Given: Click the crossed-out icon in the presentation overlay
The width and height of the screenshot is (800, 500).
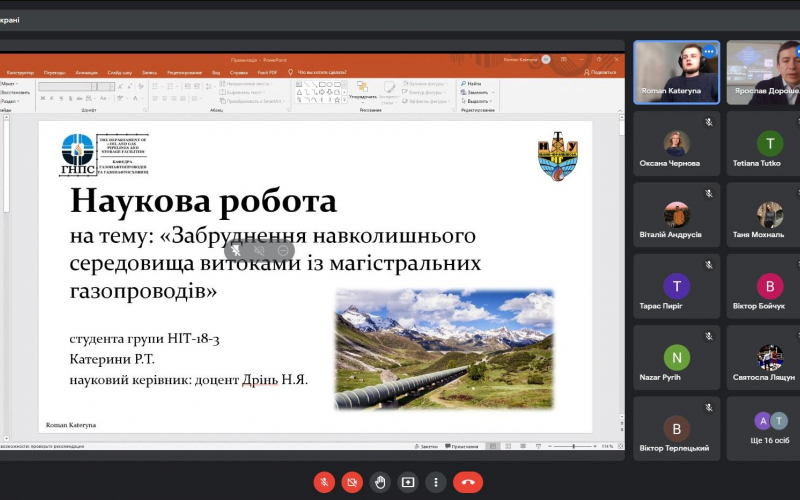Looking at the screenshot, I should 259,251.
